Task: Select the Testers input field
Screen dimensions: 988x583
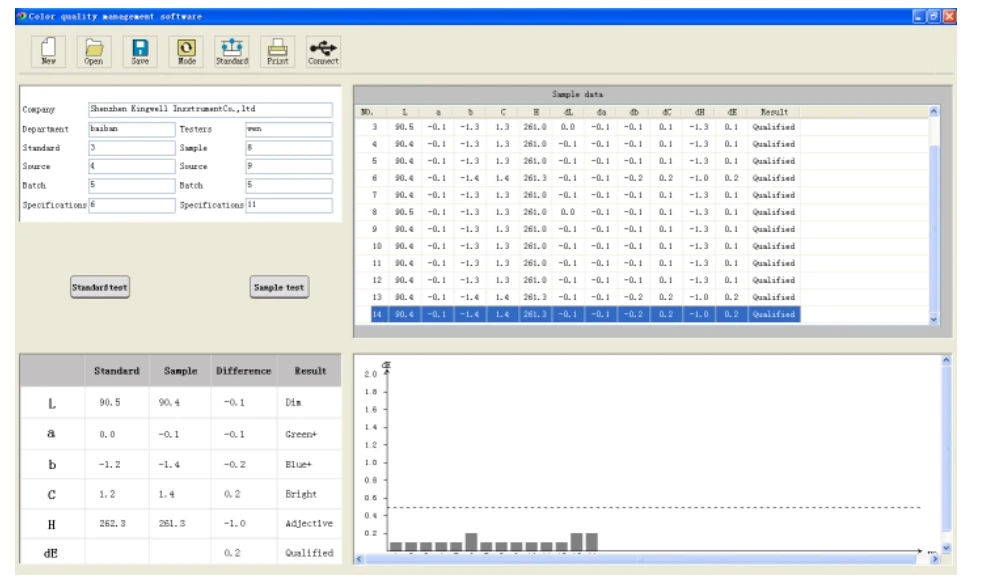Action: click(289, 129)
